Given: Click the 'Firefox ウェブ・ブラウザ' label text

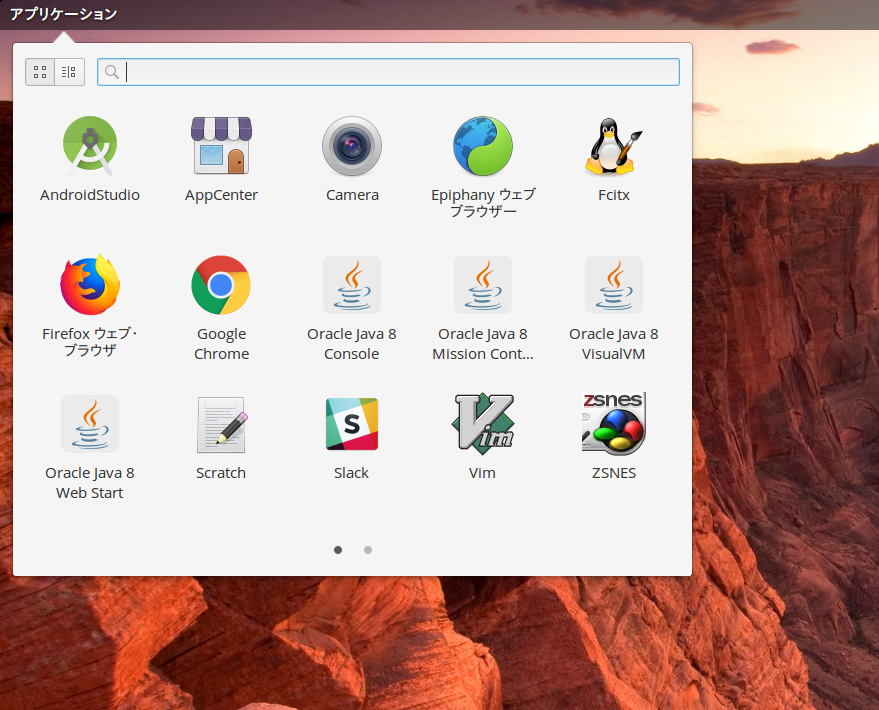Looking at the screenshot, I should point(90,342).
